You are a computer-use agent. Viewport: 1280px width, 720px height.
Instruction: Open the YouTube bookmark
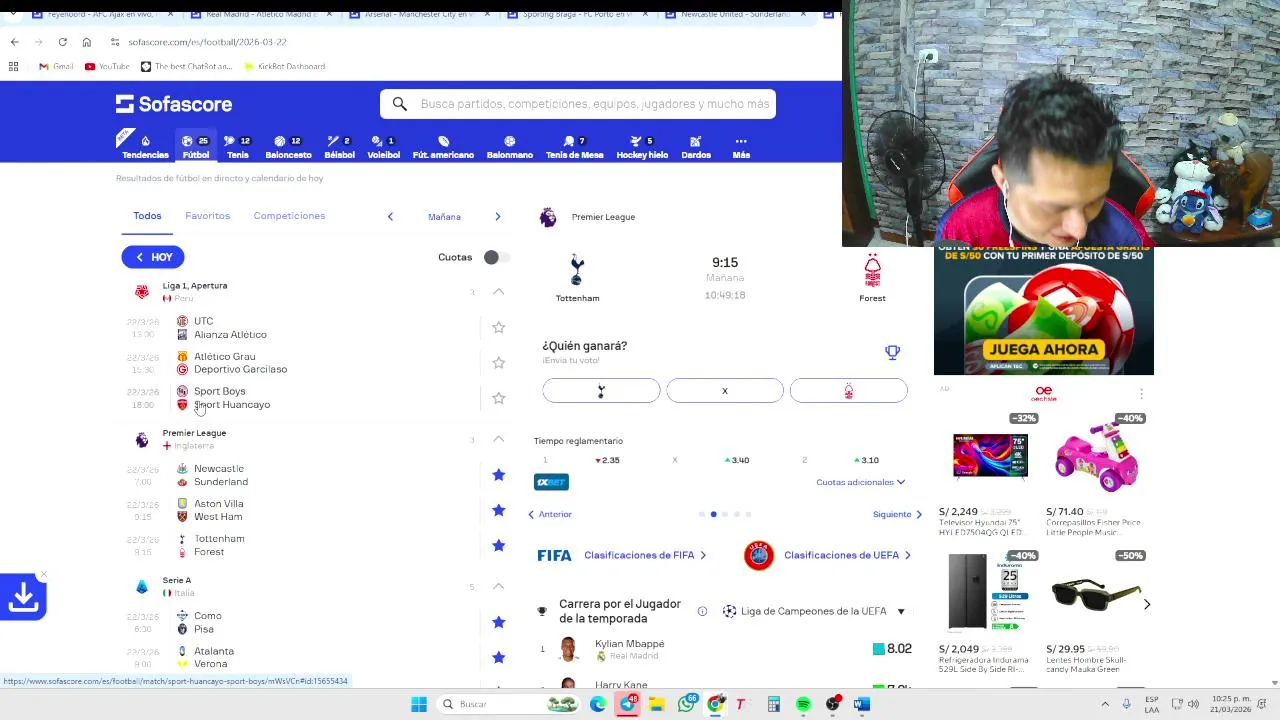tap(107, 66)
